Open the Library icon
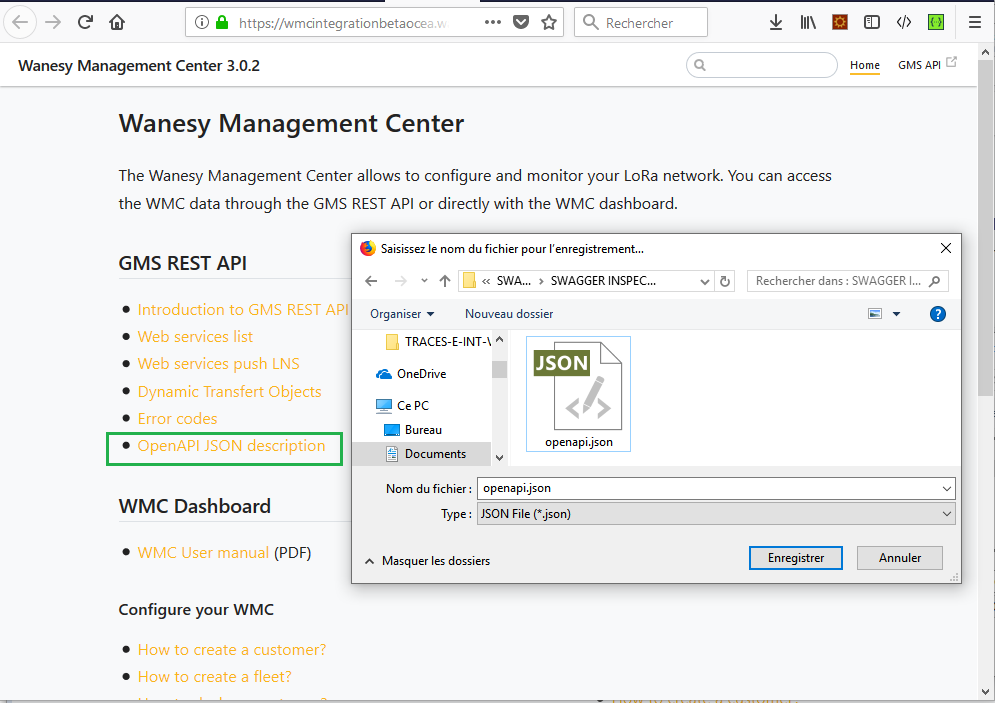 [x=808, y=22]
